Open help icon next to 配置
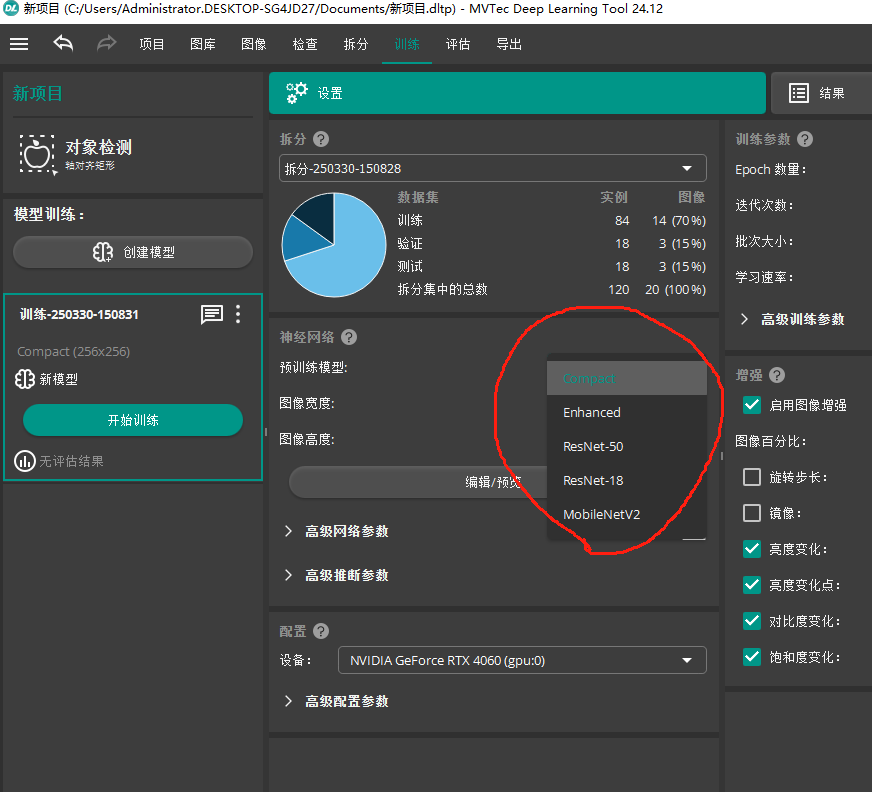The width and height of the screenshot is (872, 792). 321,631
